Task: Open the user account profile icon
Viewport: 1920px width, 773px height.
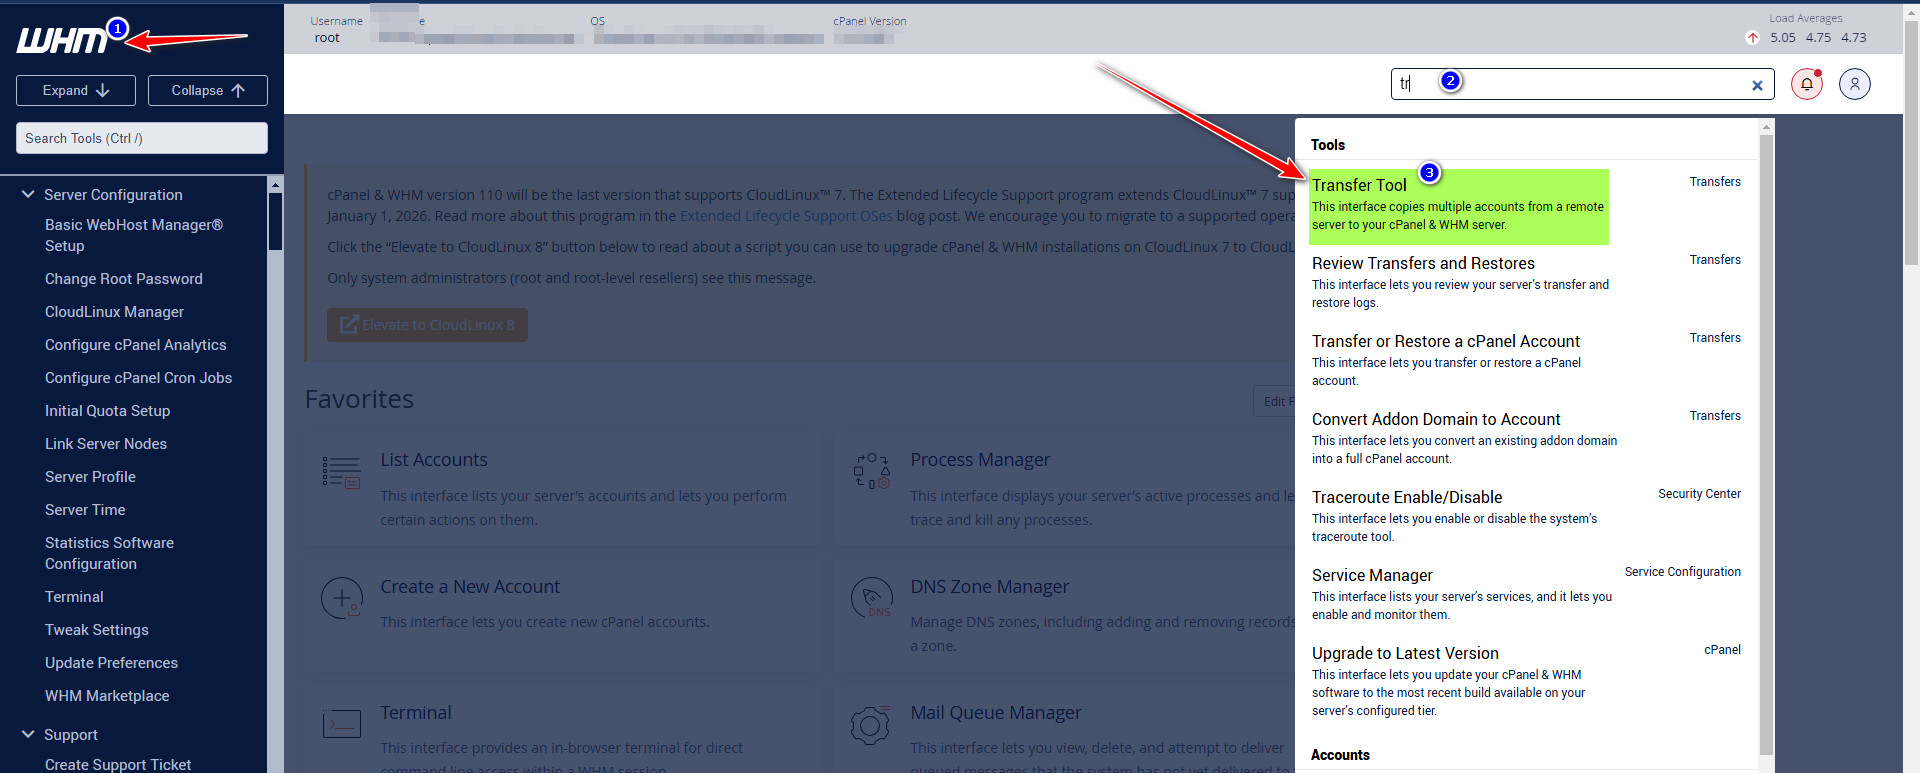Action: tap(1854, 84)
